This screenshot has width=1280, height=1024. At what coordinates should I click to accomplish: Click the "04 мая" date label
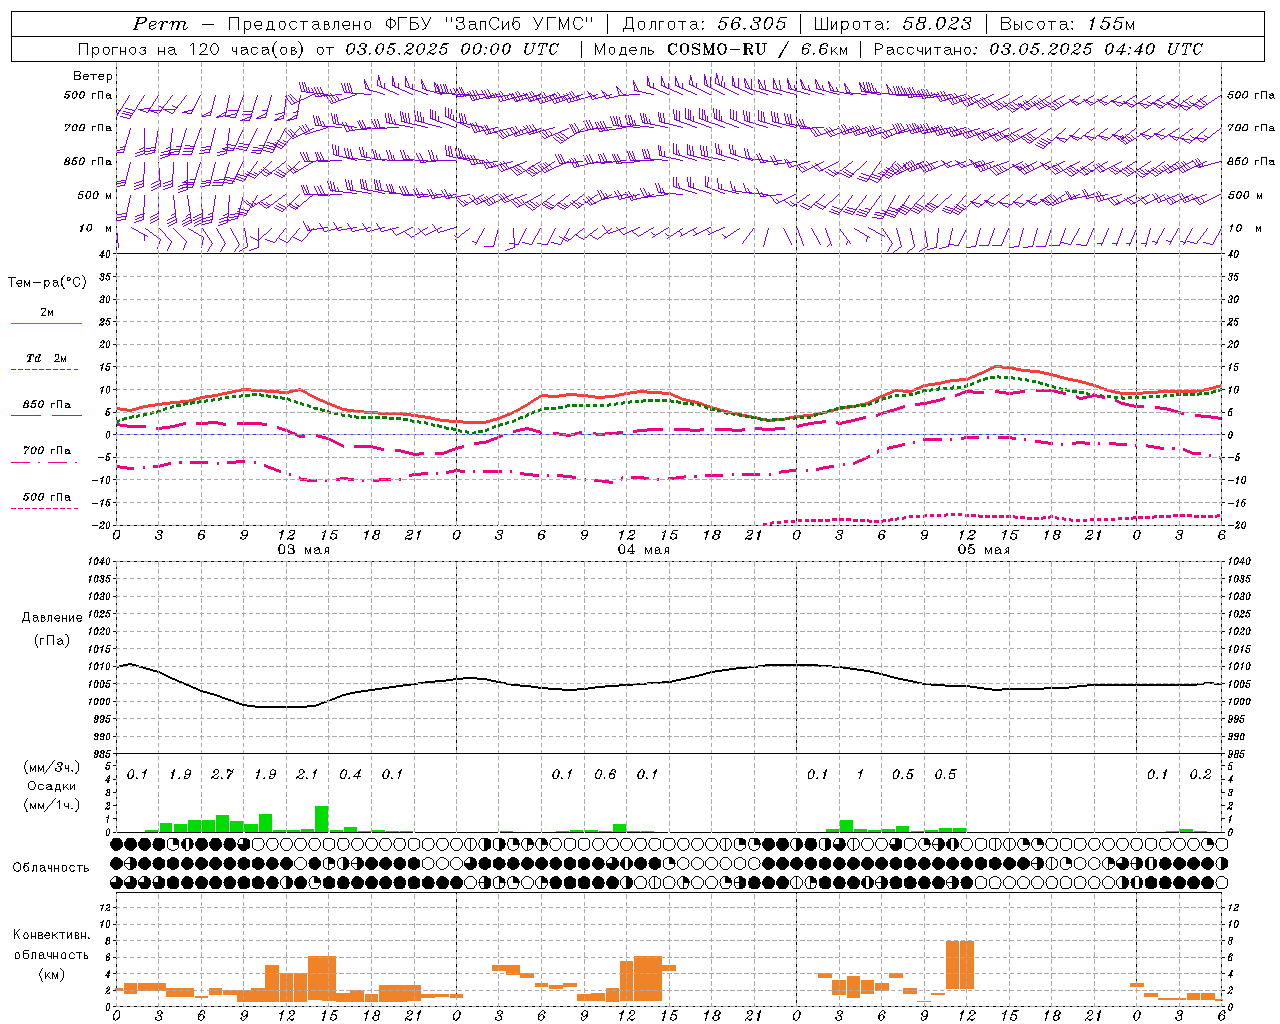pyautogui.click(x=643, y=550)
